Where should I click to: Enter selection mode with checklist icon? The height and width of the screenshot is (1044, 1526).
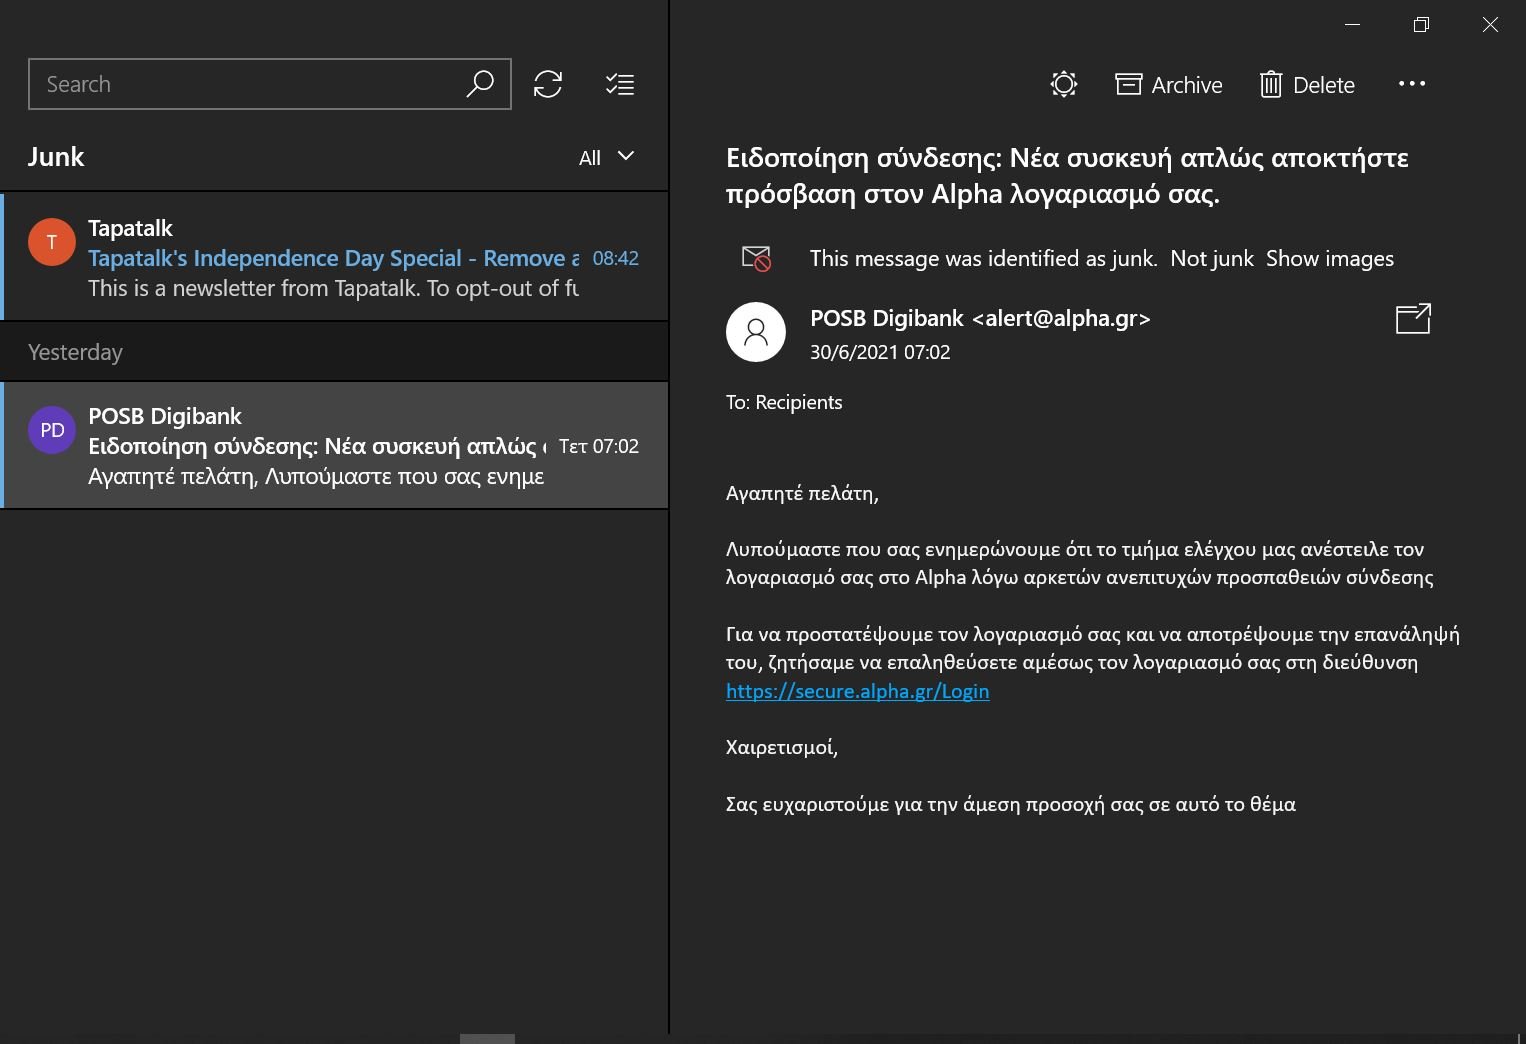tap(620, 84)
